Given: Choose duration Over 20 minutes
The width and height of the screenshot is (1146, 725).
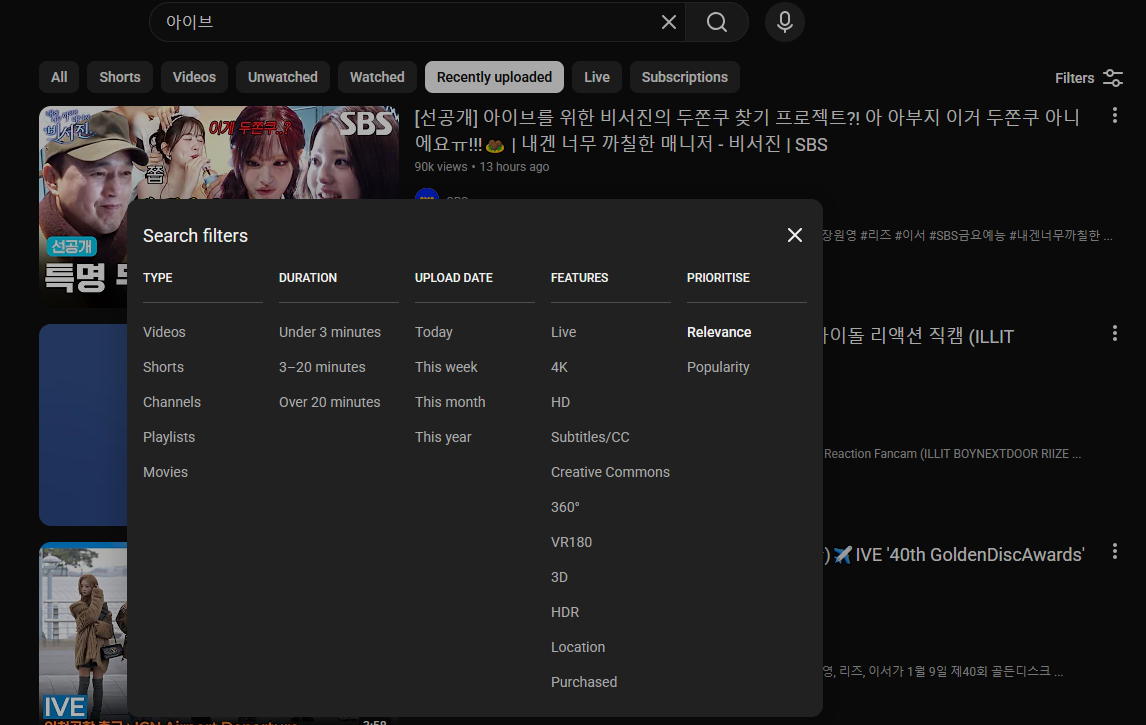Looking at the screenshot, I should (330, 402).
